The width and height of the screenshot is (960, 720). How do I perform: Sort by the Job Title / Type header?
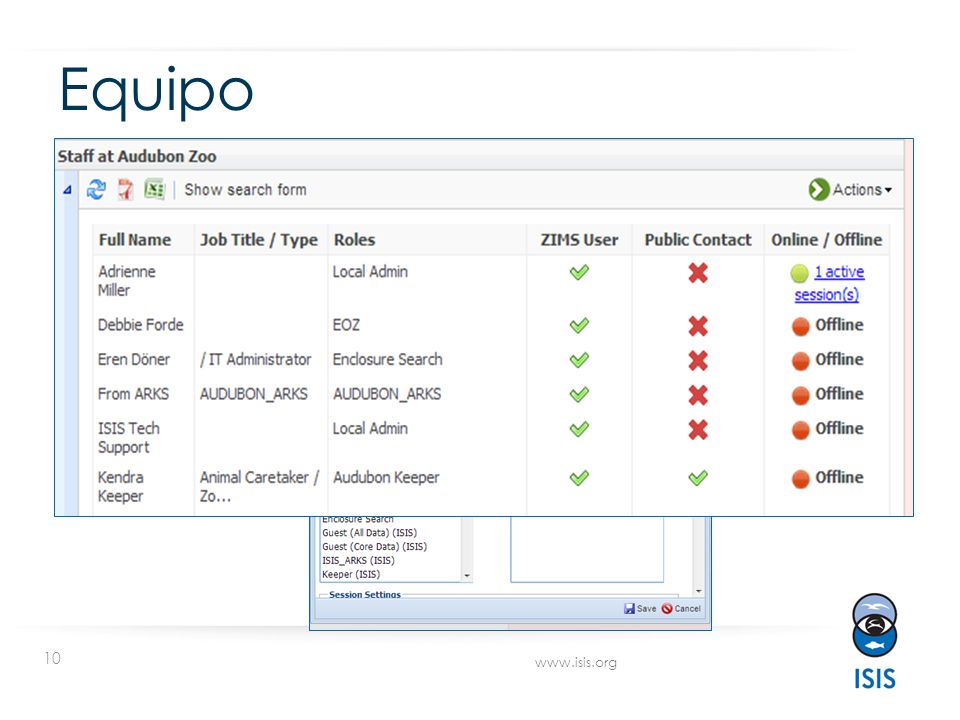(x=259, y=240)
